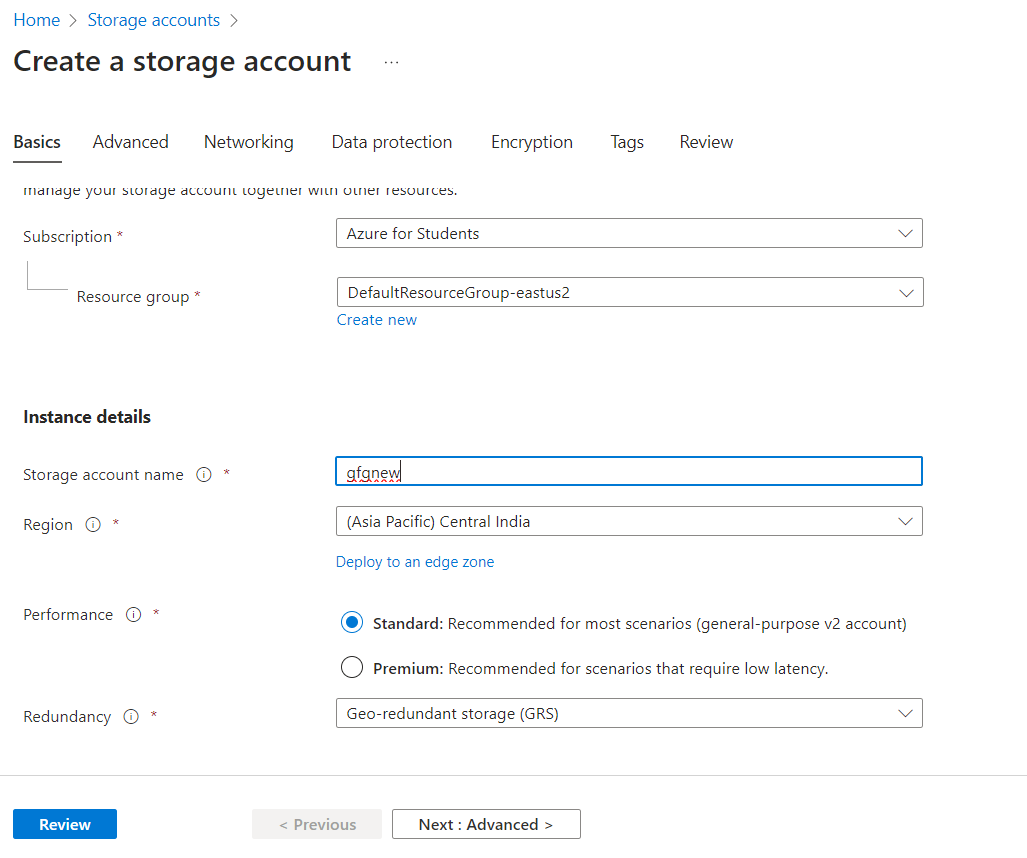Click info icon beside Performance label
Screen dimensions: 1027x858
coord(133,615)
